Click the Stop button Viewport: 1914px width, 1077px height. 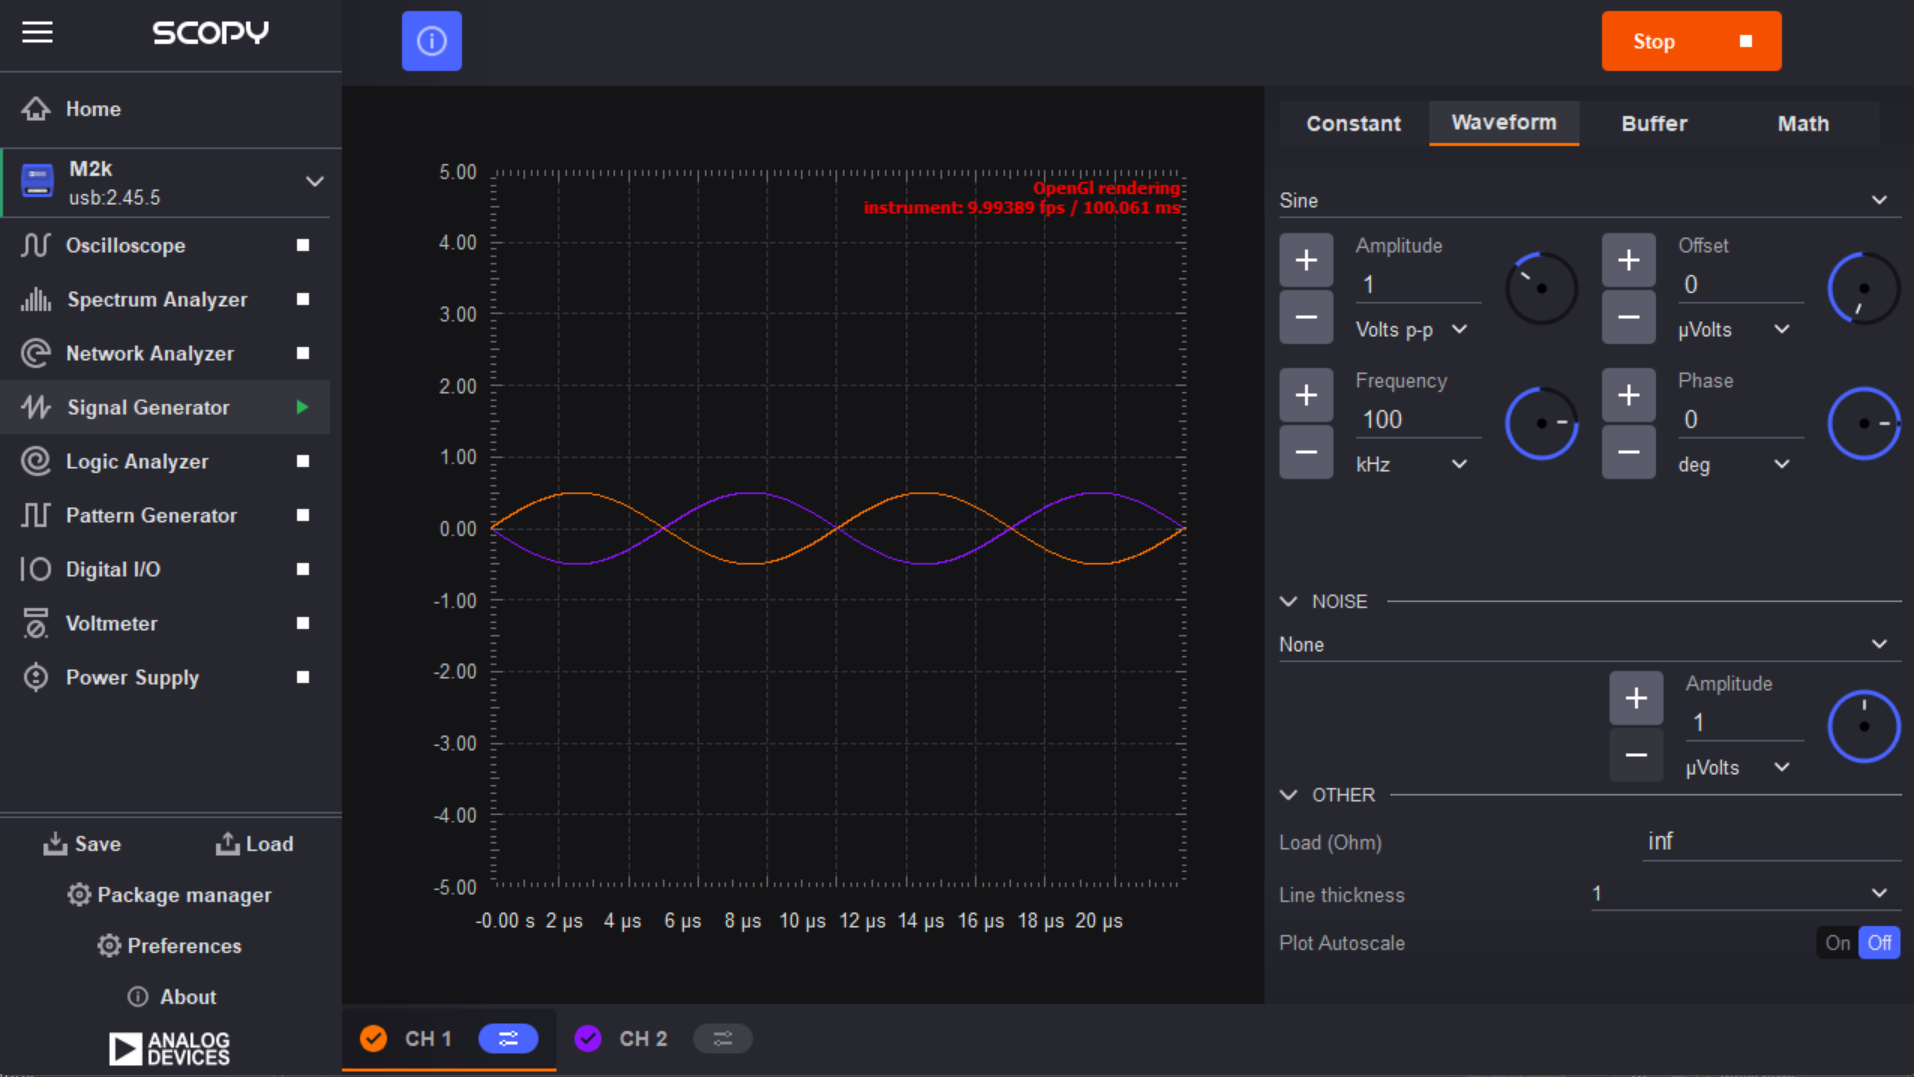pos(1691,41)
